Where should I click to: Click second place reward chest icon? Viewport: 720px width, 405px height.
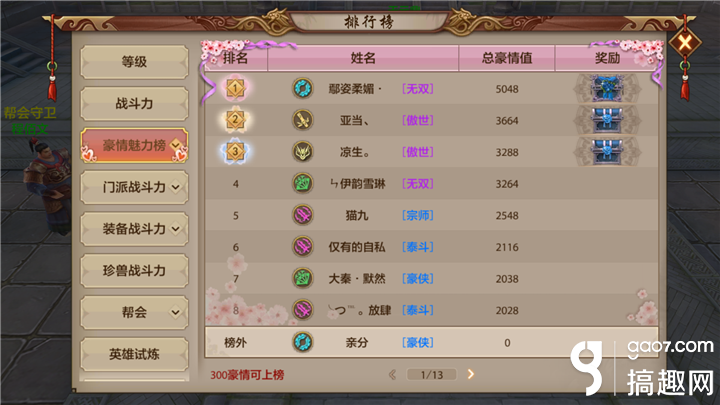(607, 120)
